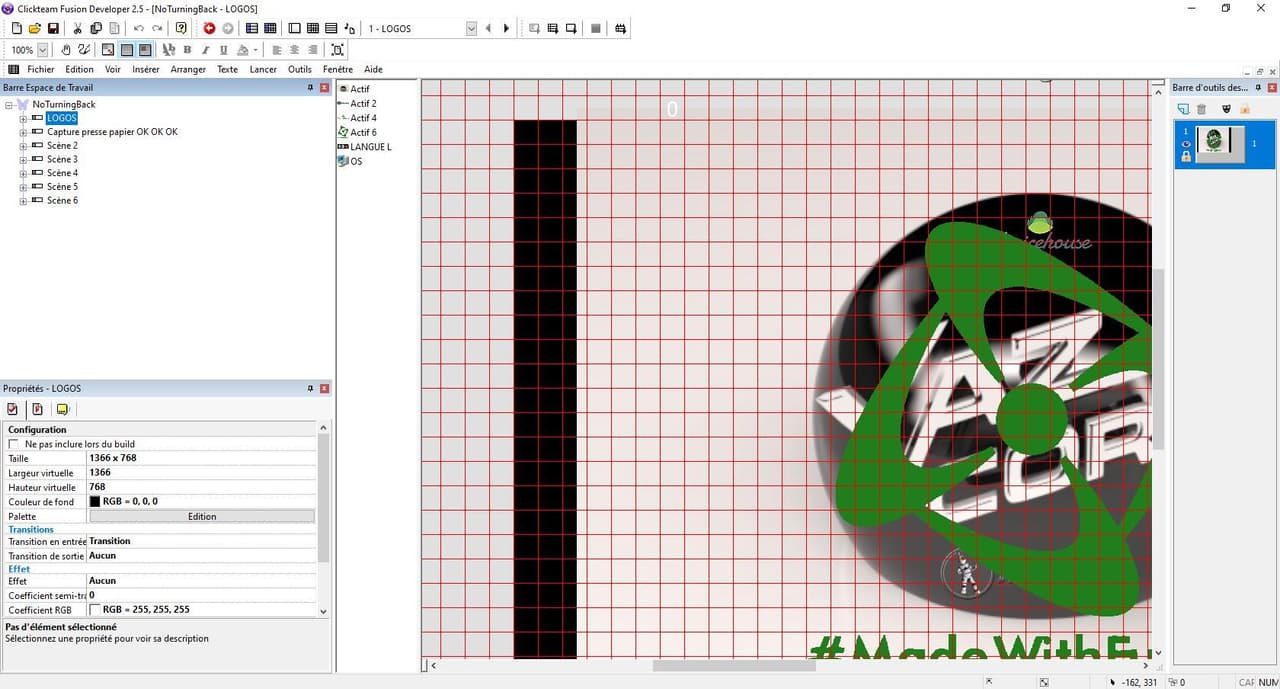Viewport: 1280px width, 689px height.
Task: Select the hand pan tool
Action: (66, 49)
